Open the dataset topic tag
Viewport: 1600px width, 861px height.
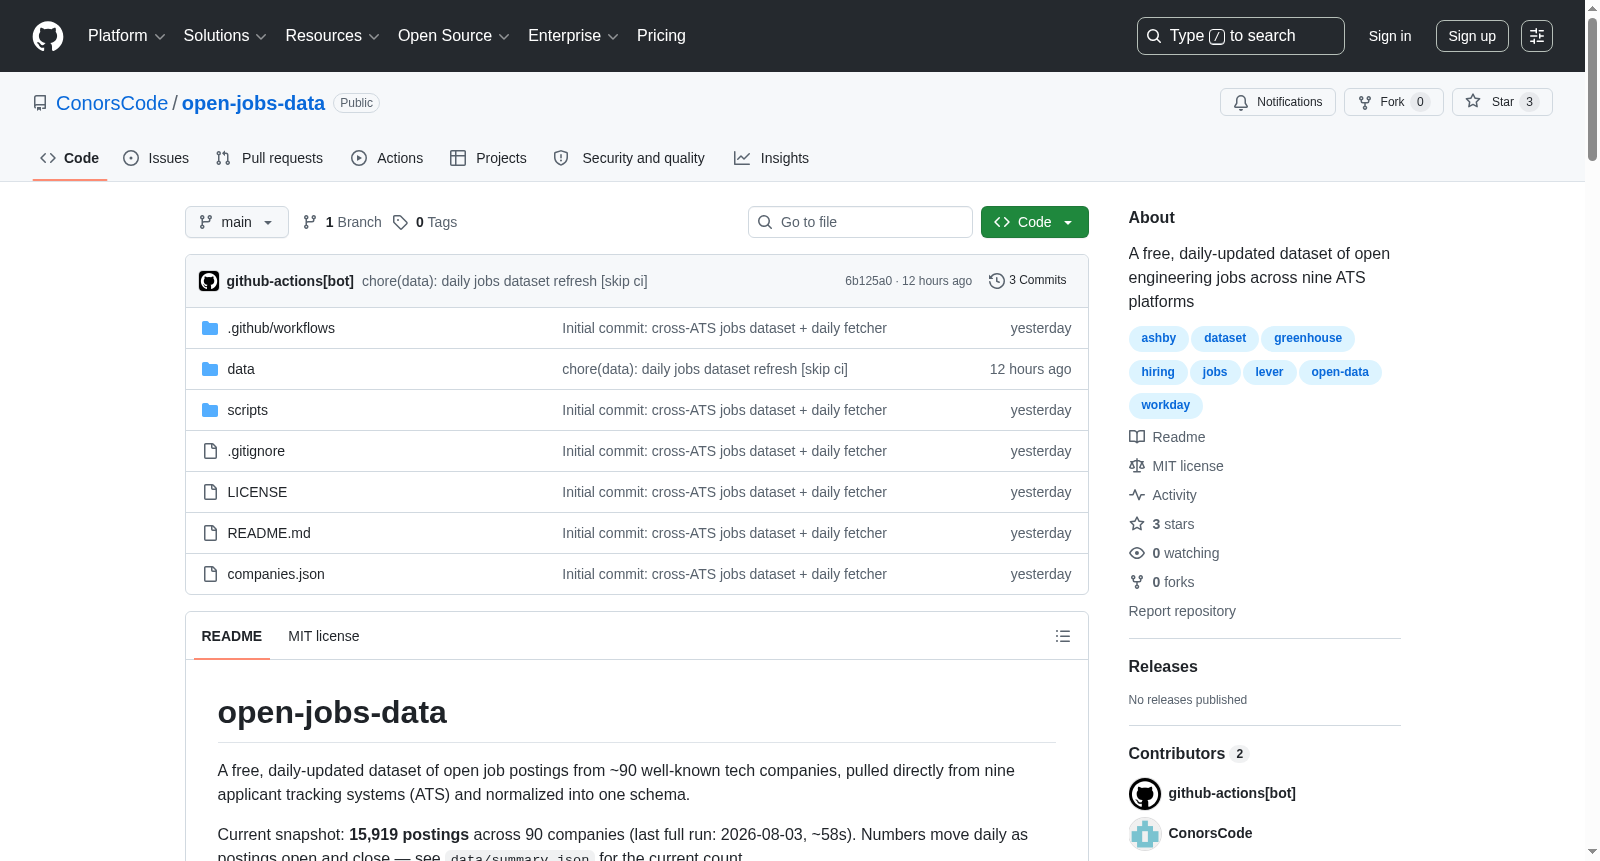[1225, 338]
